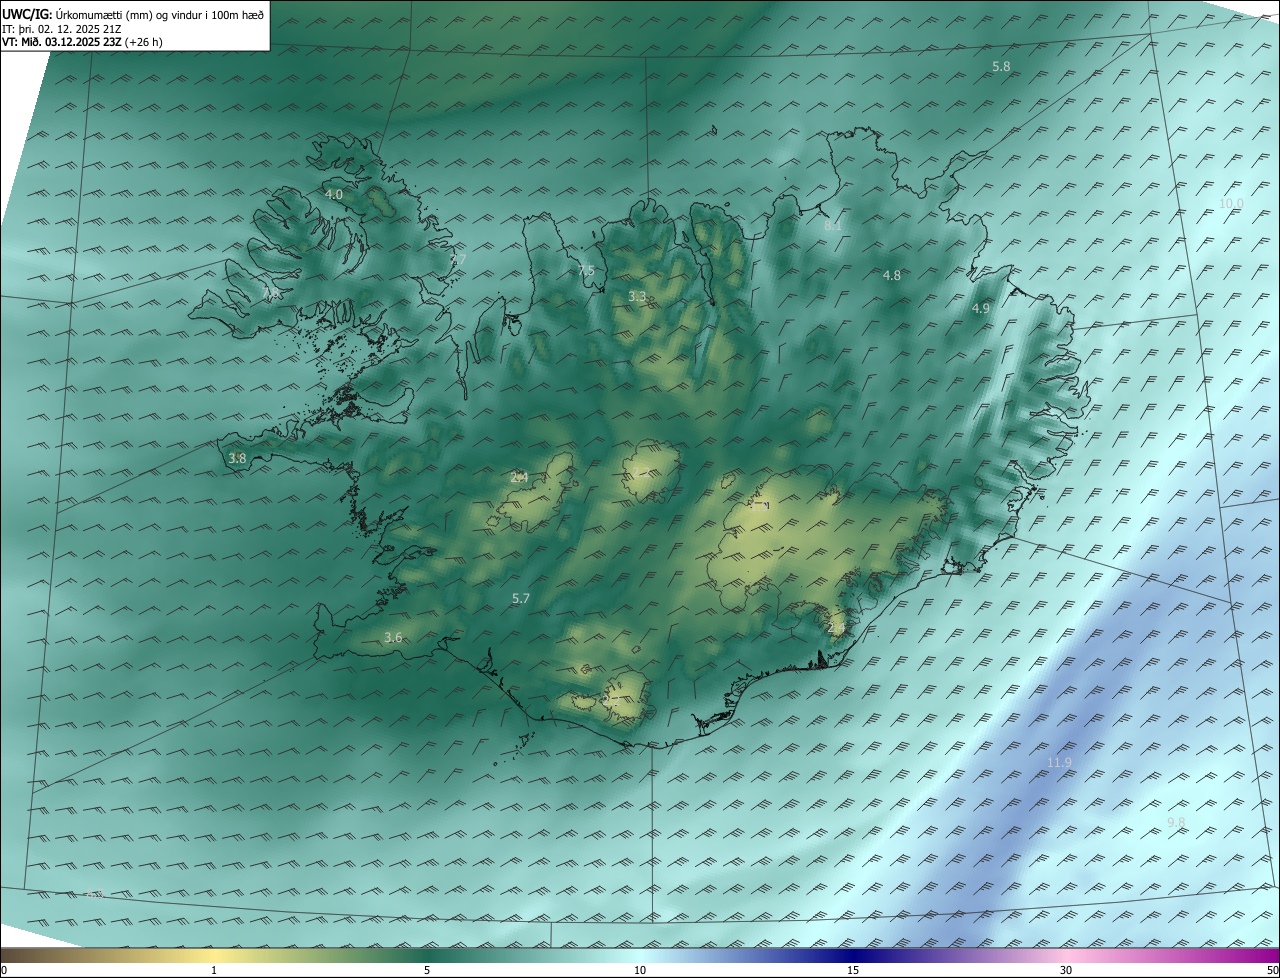
Task: Click the 10.0 value on the right edge
Action: click(1231, 204)
